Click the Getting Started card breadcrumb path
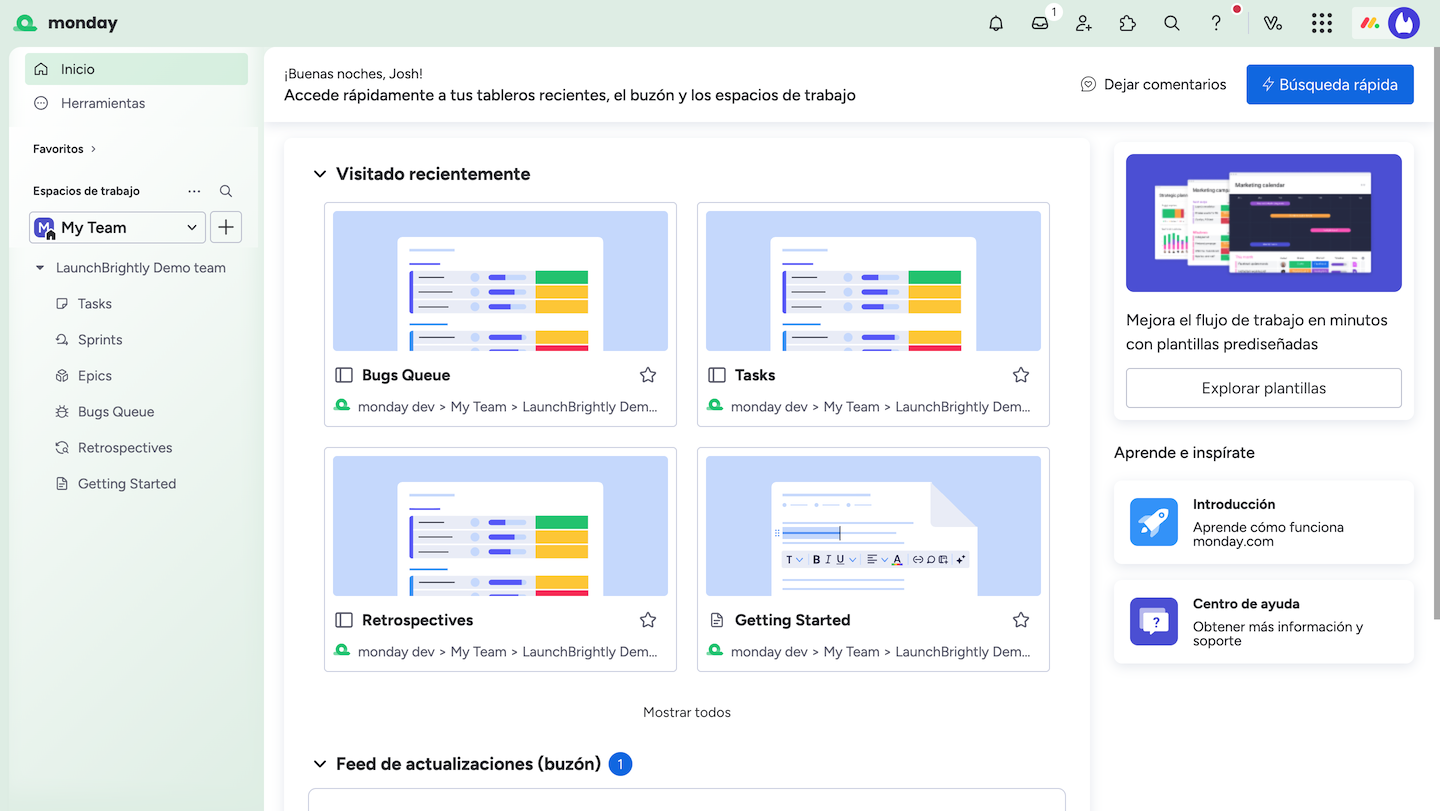Image resolution: width=1440 pixels, height=811 pixels. point(881,652)
